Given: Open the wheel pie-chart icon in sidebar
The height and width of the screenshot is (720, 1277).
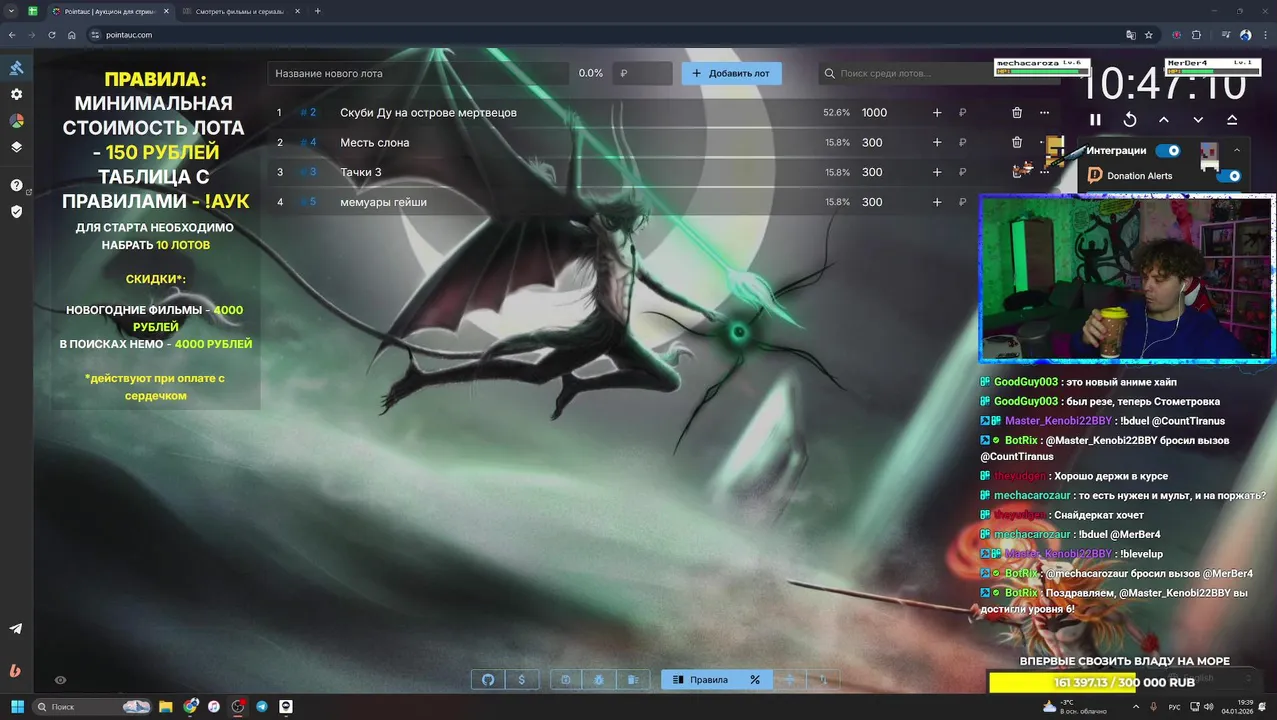Looking at the screenshot, I should (x=16, y=120).
